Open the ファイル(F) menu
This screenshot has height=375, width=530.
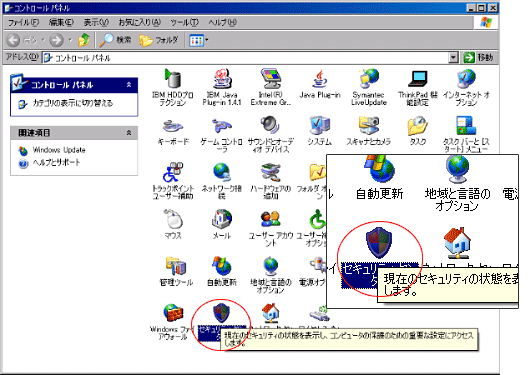click(23, 23)
